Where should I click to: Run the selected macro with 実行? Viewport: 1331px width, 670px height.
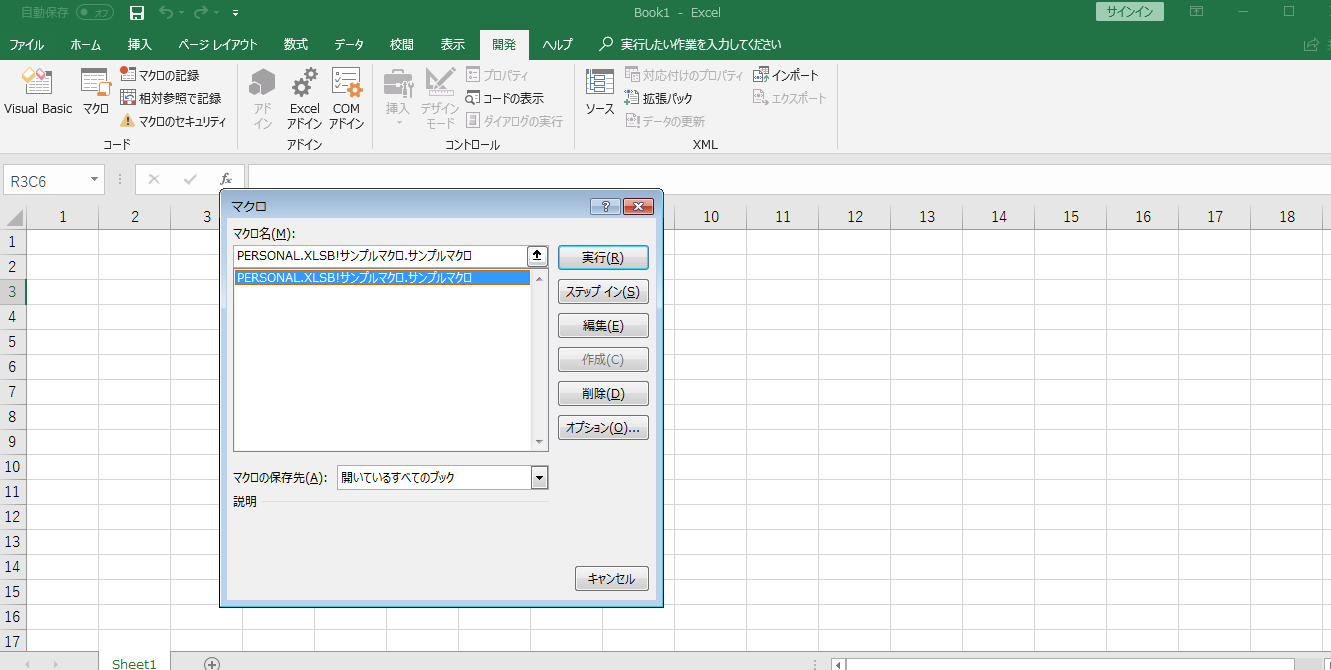[x=603, y=257]
